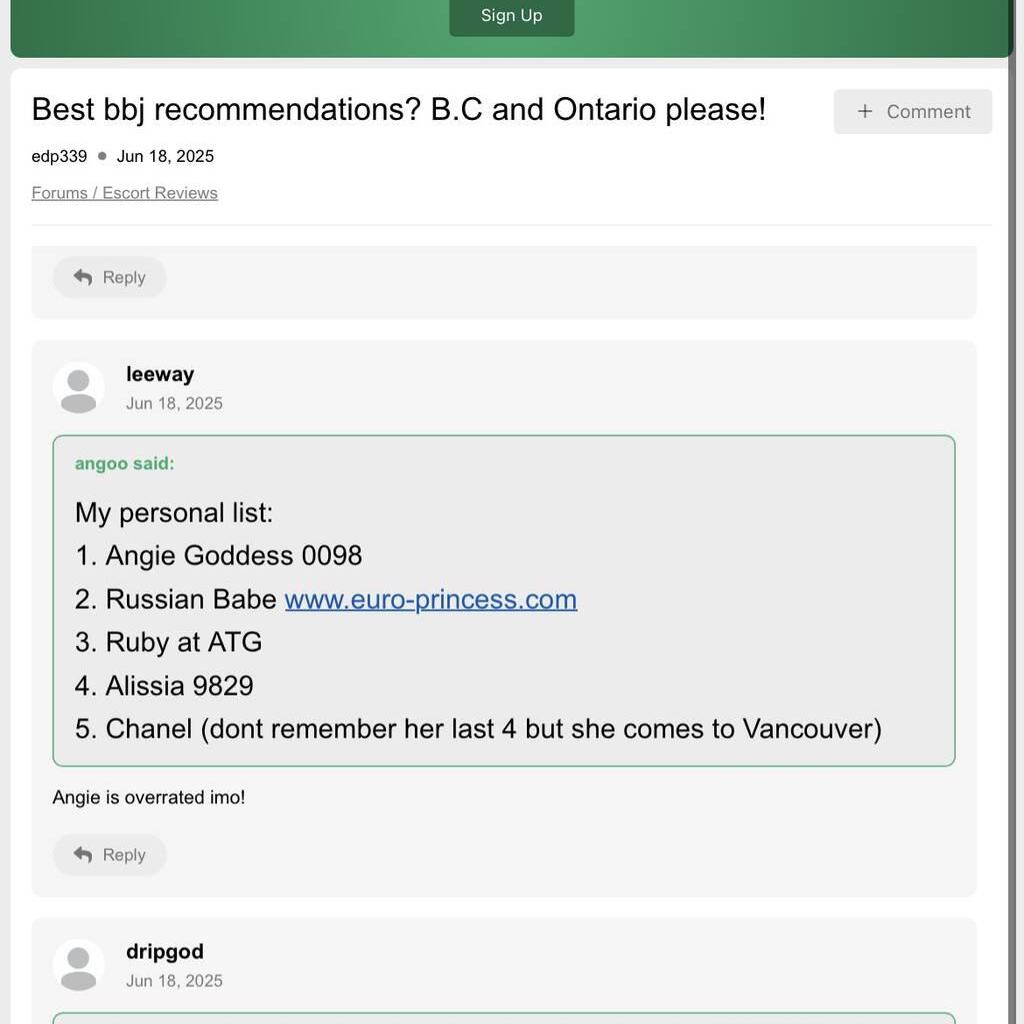Screen dimensions: 1024x1024
Task: Click the quoted list box from angoo
Action: (x=504, y=601)
